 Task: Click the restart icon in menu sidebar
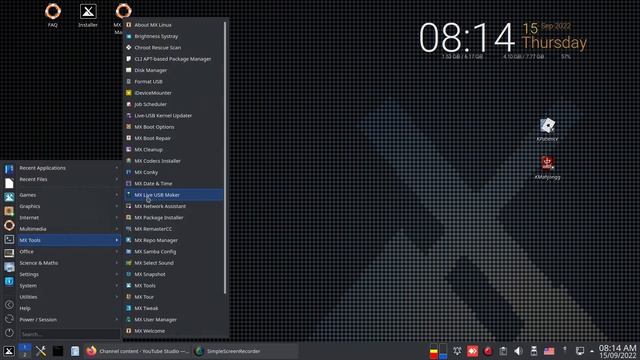[x=9, y=319]
